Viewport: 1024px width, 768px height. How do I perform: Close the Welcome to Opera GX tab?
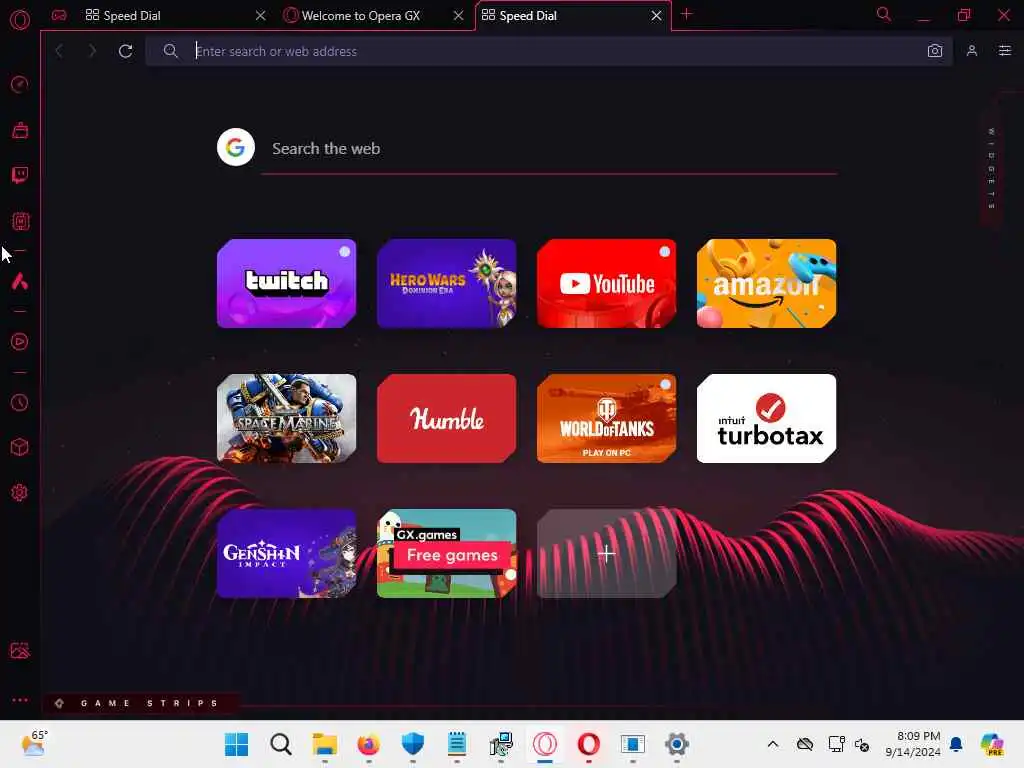coord(458,16)
